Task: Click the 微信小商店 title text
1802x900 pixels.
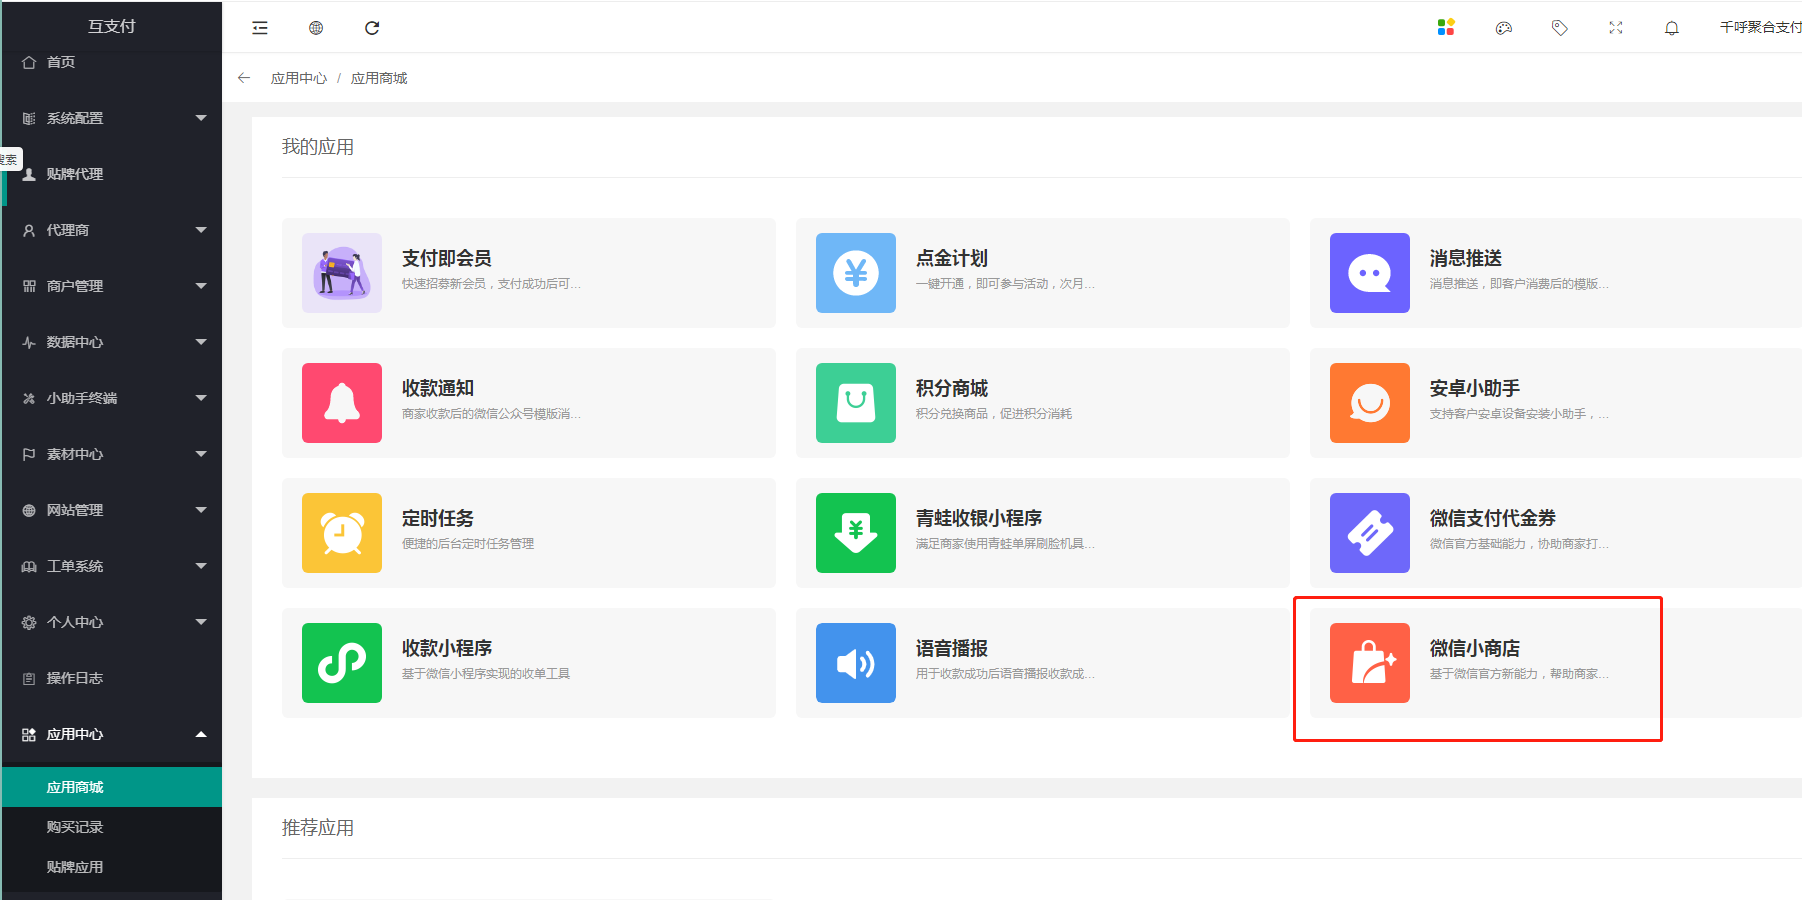Action: pyautogui.click(x=1475, y=648)
